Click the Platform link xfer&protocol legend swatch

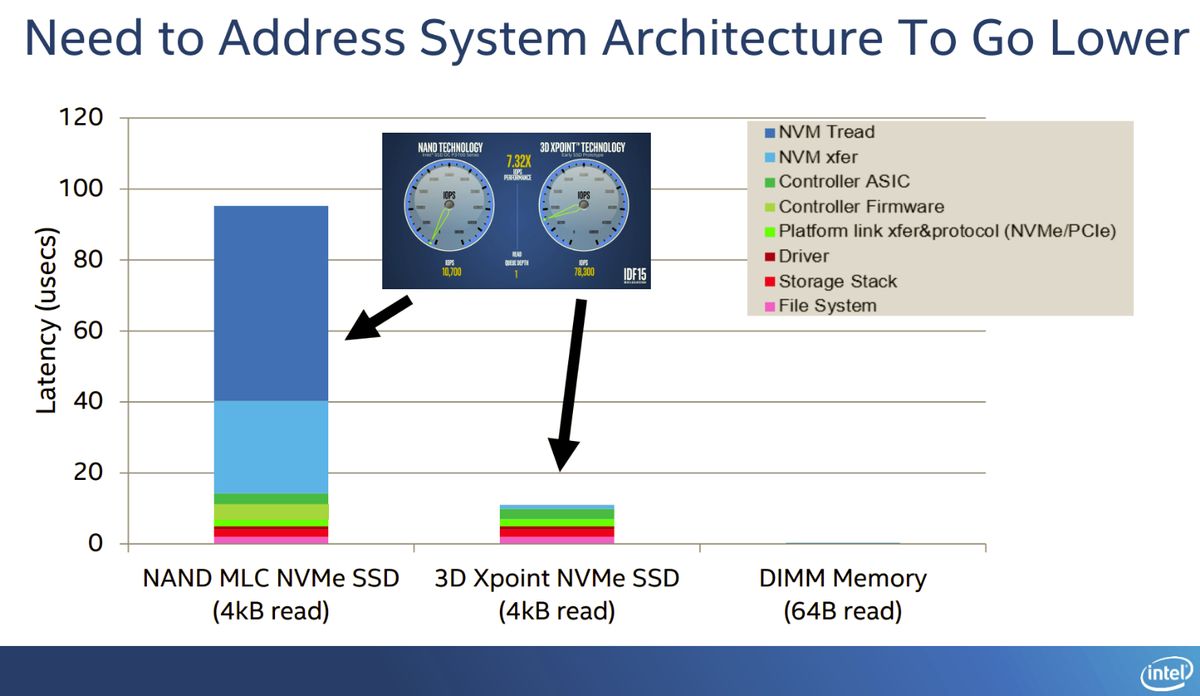tap(769, 232)
